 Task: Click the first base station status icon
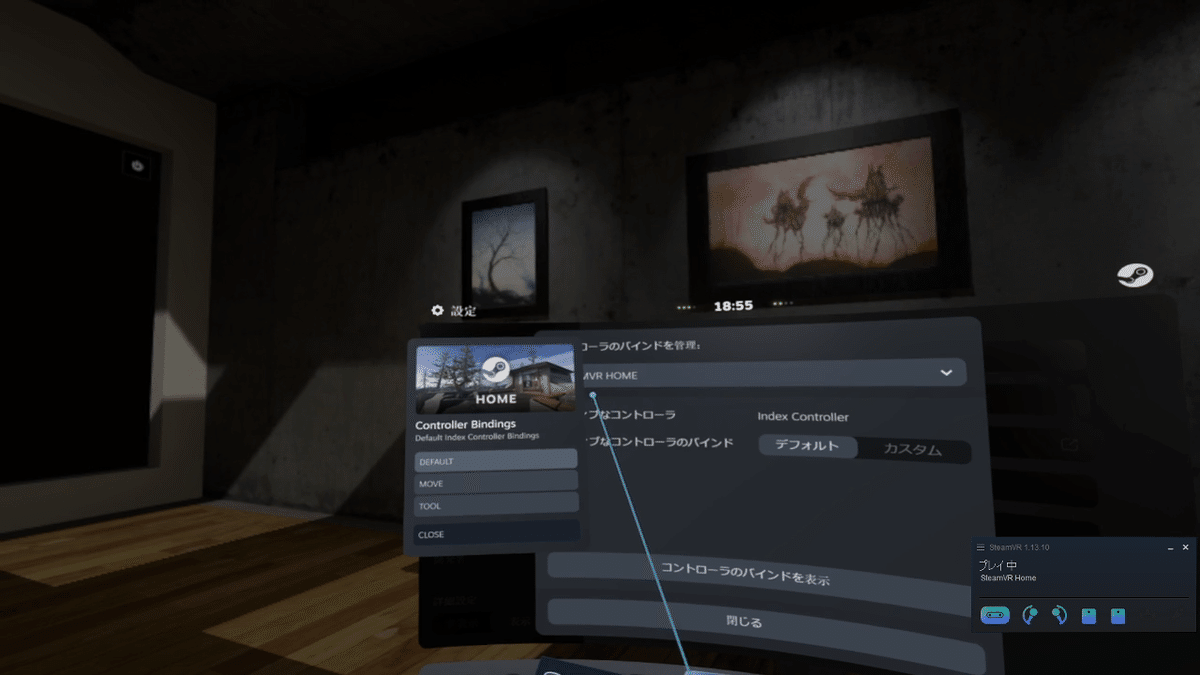1089,616
